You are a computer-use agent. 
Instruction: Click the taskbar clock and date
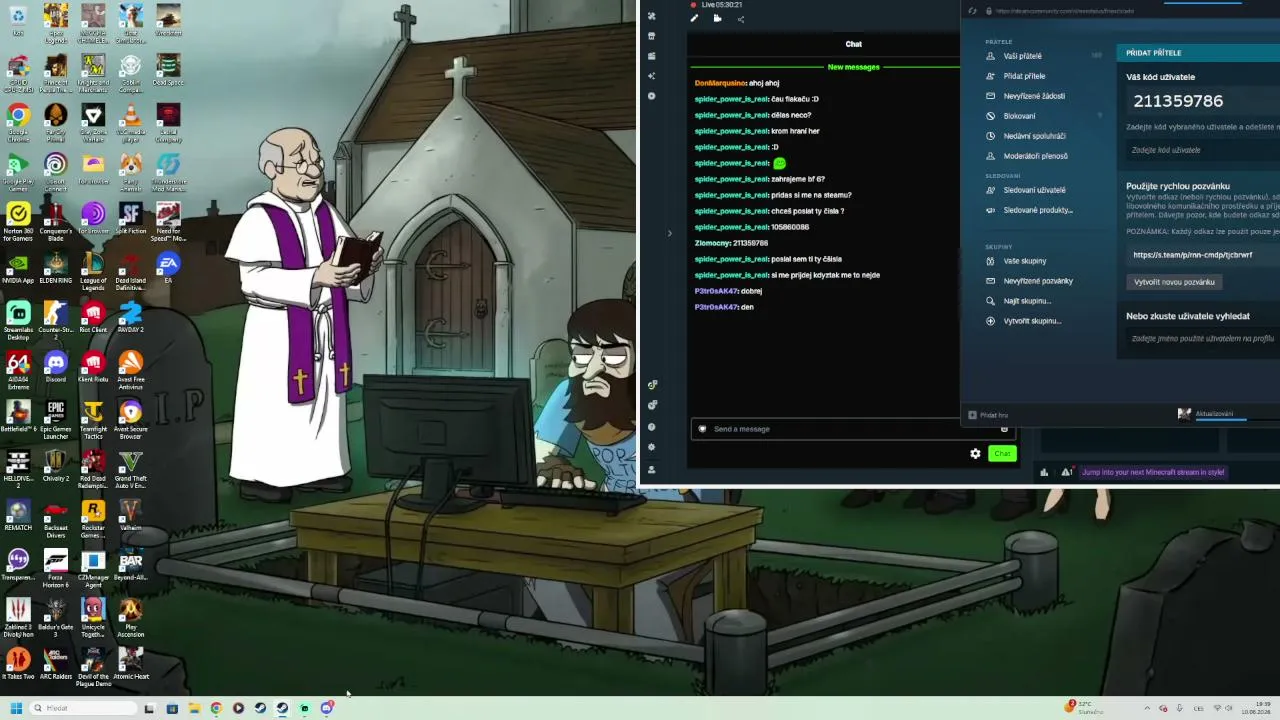tap(1256, 708)
